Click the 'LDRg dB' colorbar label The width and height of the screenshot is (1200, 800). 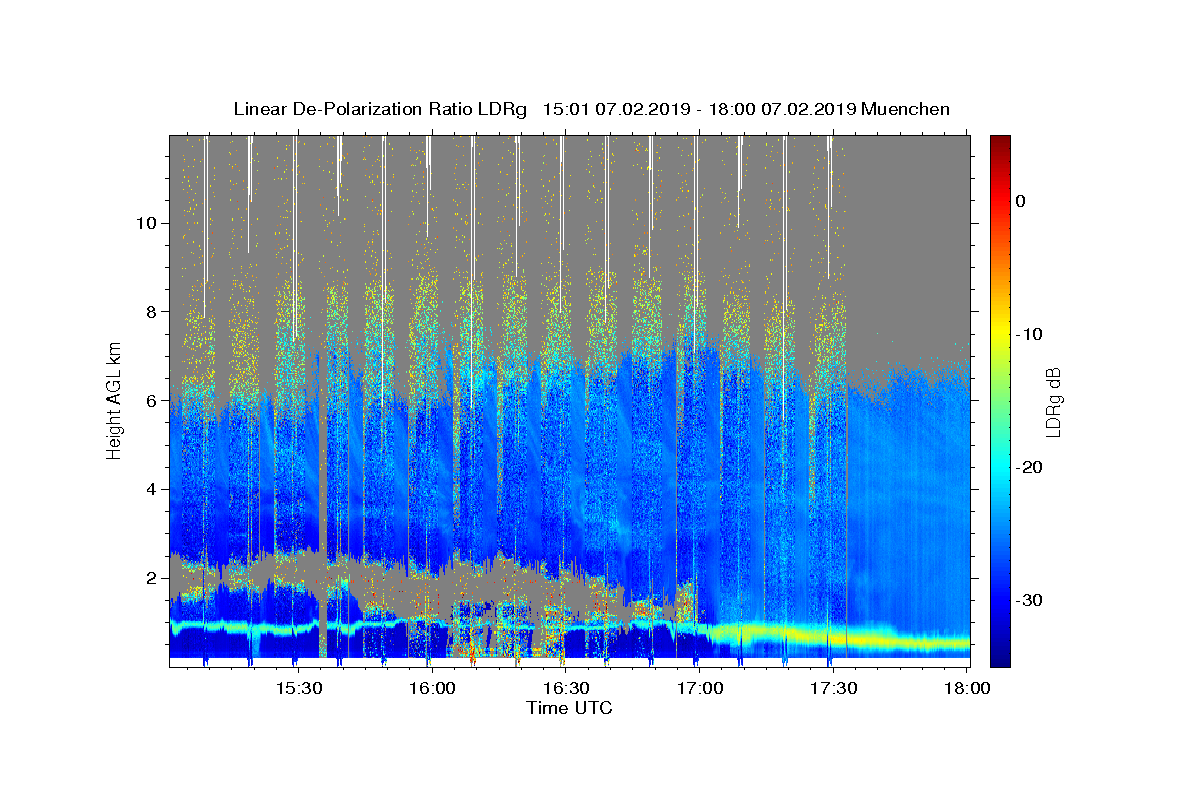(1052, 402)
